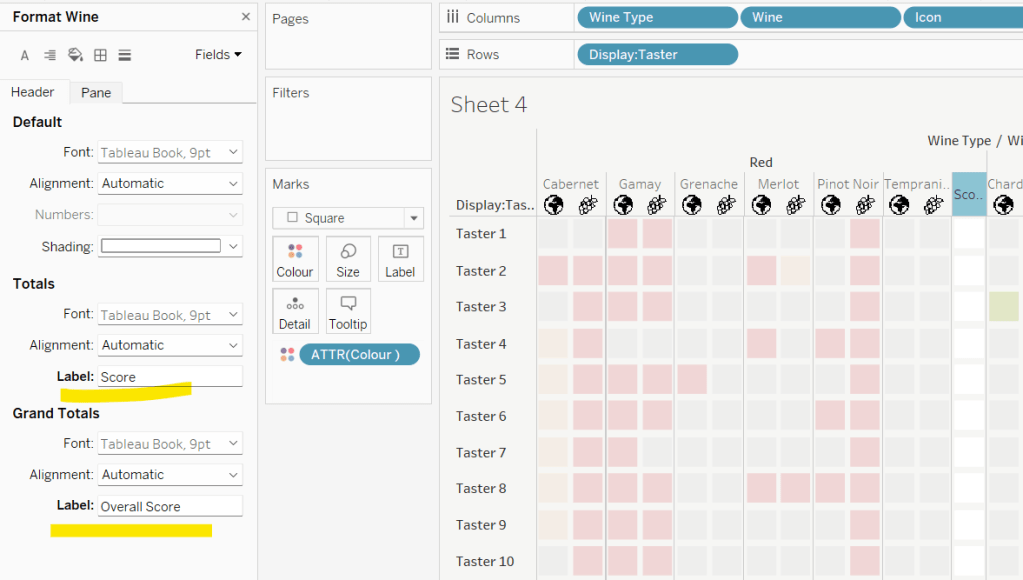Image resolution: width=1023 pixels, height=580 pixels.
Task: Click the Wine Type pill in Columns
Action: tap(656, 18)
